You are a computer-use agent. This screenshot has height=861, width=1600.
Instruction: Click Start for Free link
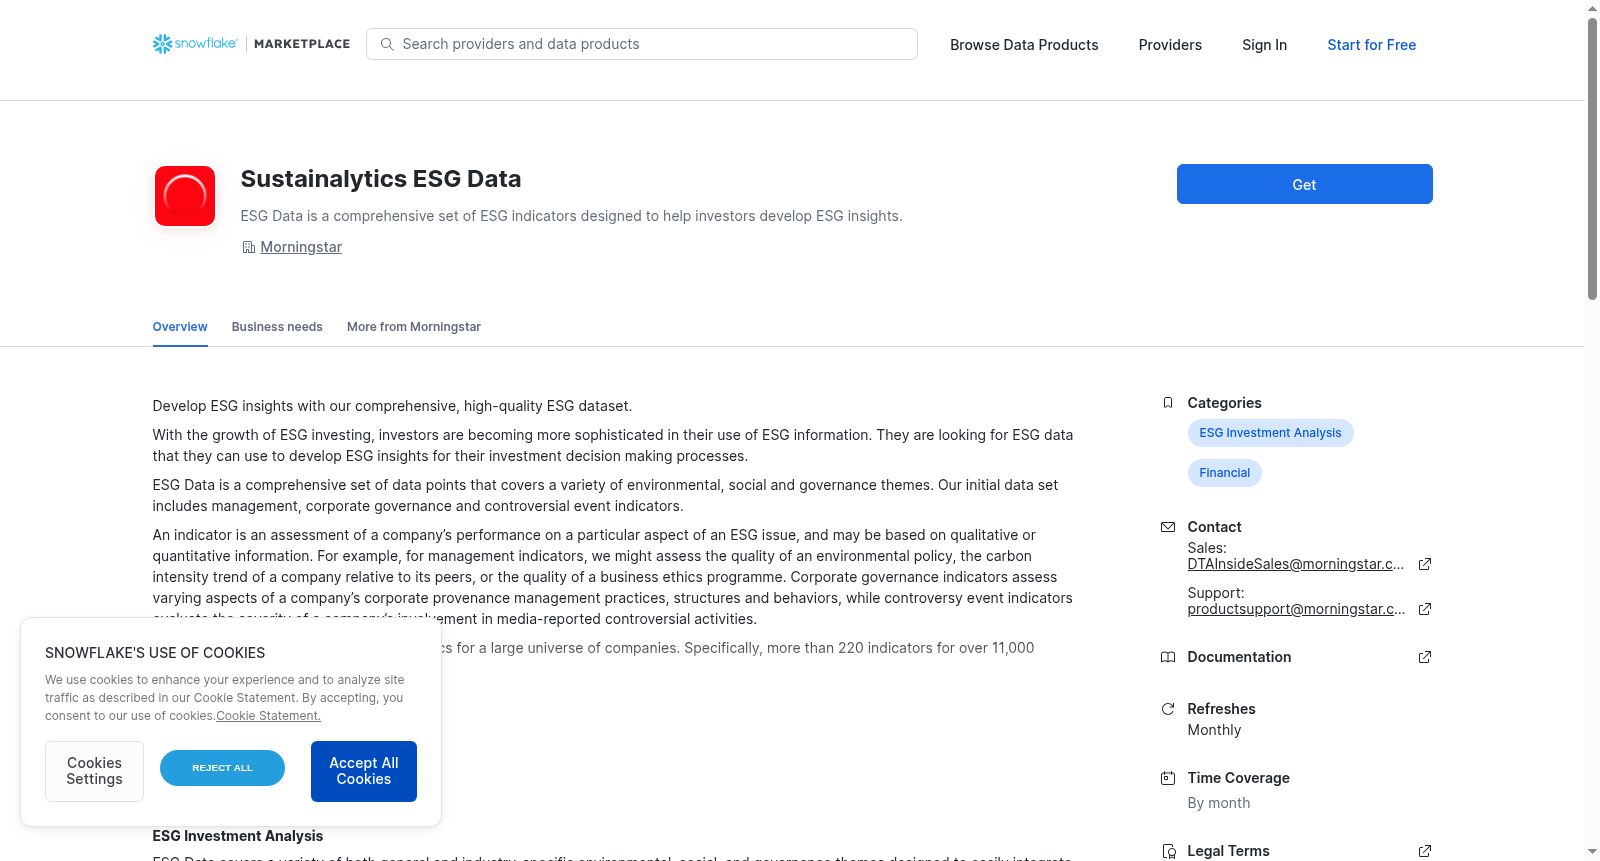(1372, 45)
